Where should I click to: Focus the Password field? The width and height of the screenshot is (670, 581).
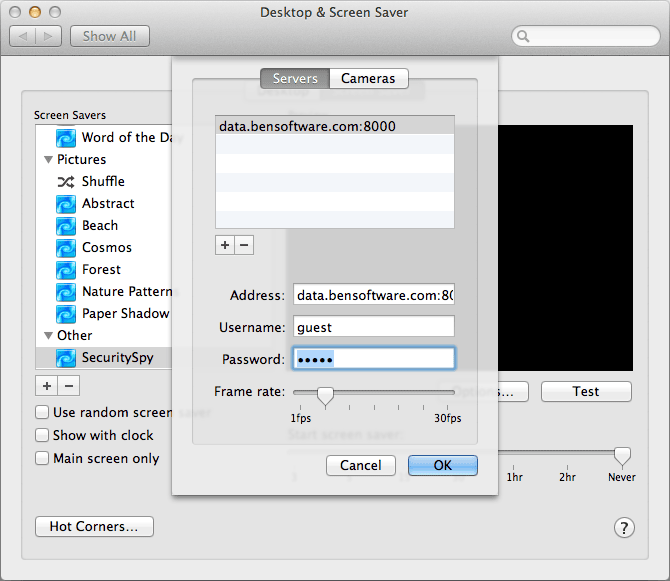pos(373,358)
